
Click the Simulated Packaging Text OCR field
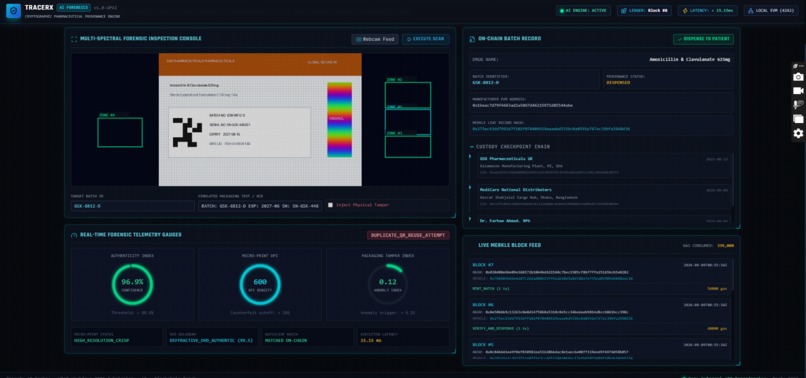[x=260, y=206]
